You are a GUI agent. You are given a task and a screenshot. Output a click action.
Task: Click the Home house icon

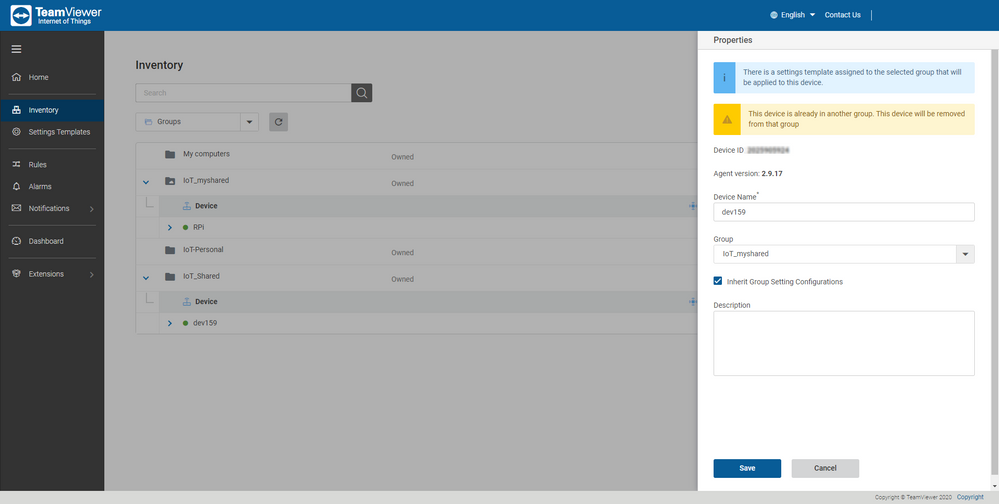(17, 77)
